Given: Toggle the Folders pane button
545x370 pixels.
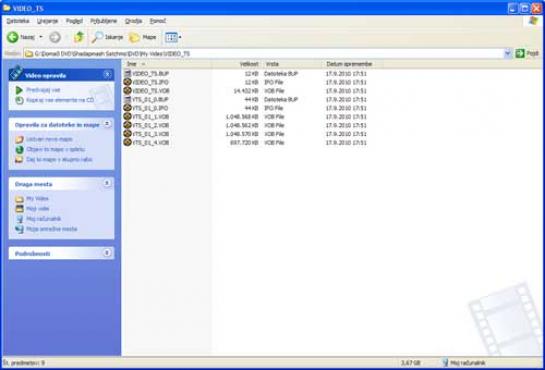Looking at the screenshot, I should tap(143, 37).
